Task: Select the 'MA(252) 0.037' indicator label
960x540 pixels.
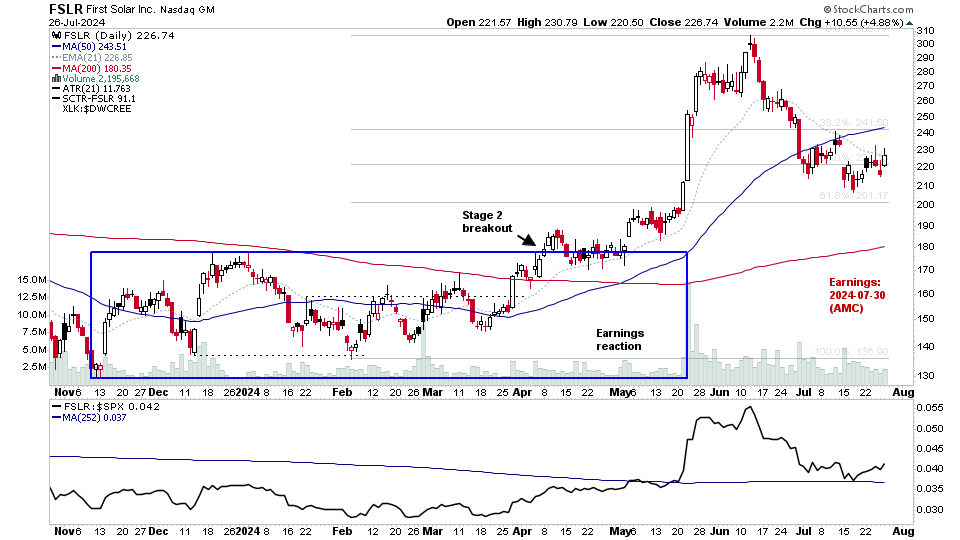Action: tap(94, 418)
